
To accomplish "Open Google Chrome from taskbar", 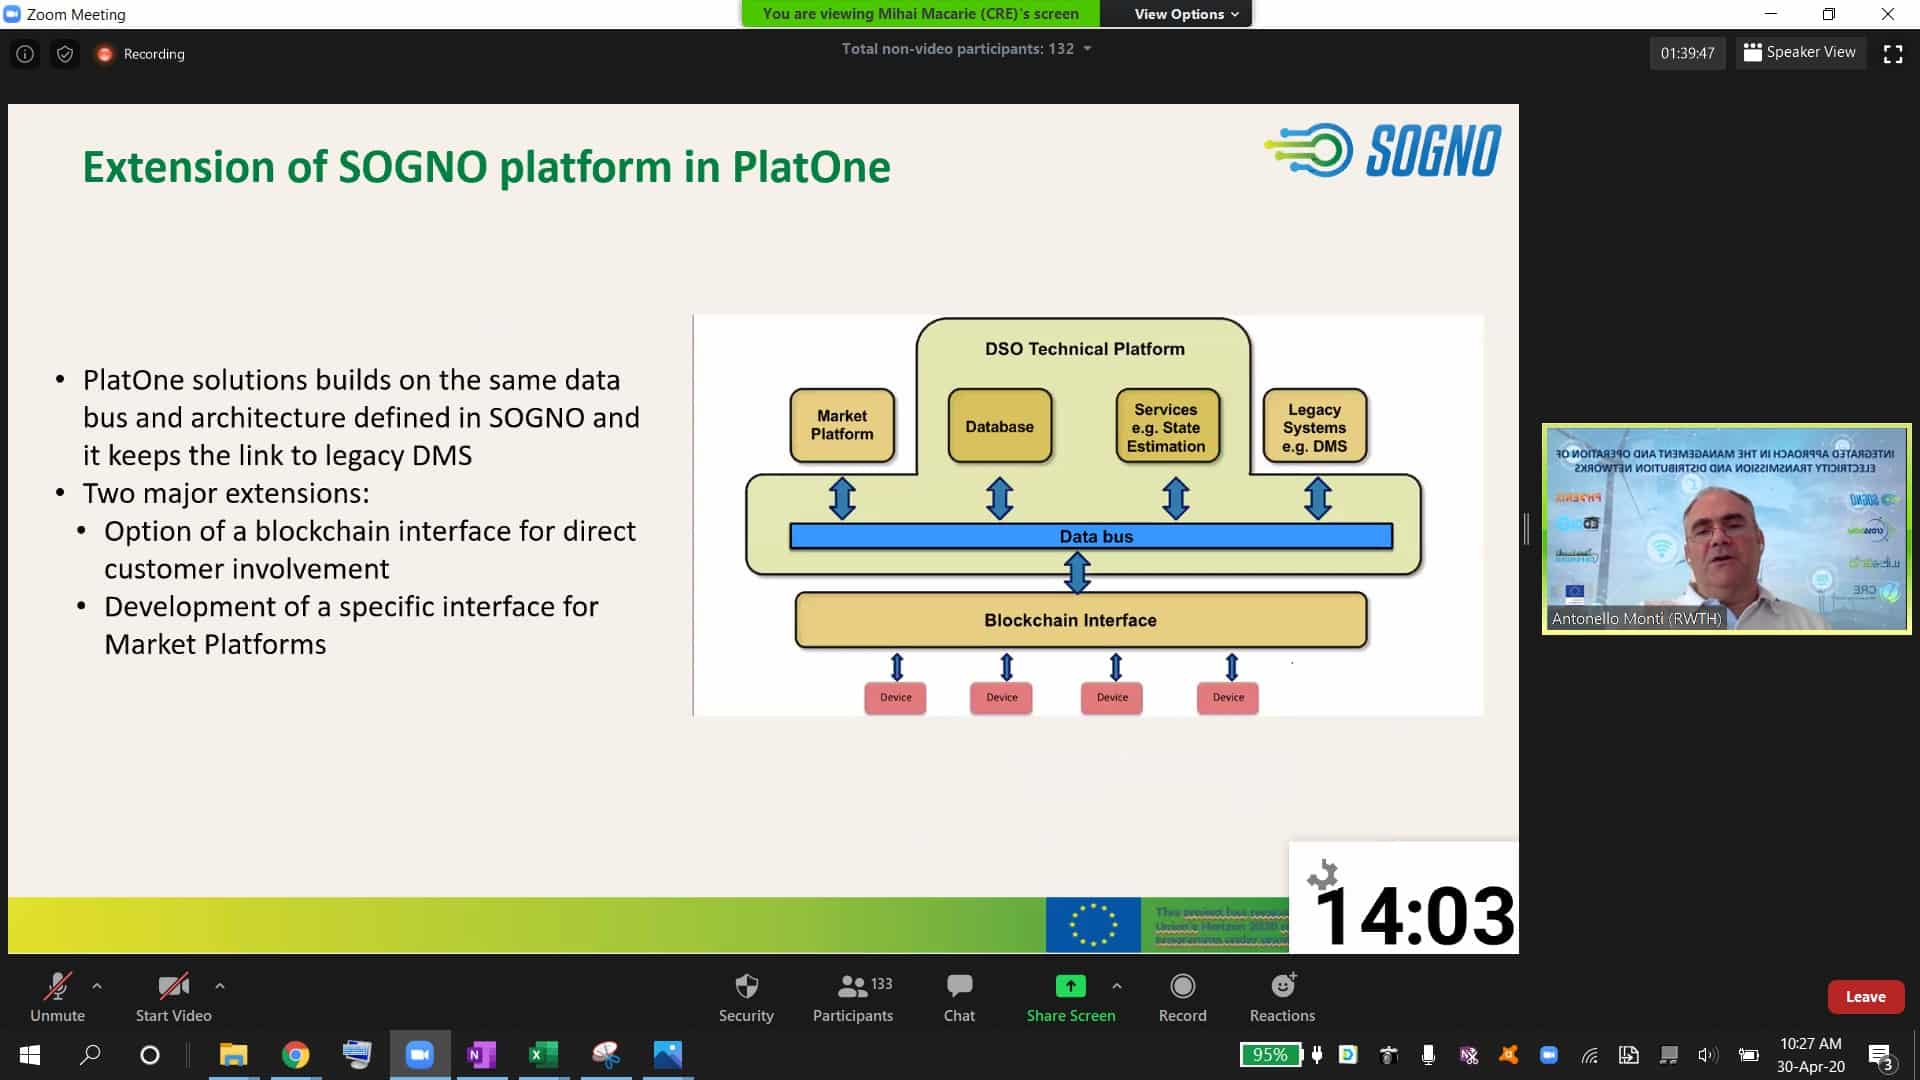I will coord(296,1055).
